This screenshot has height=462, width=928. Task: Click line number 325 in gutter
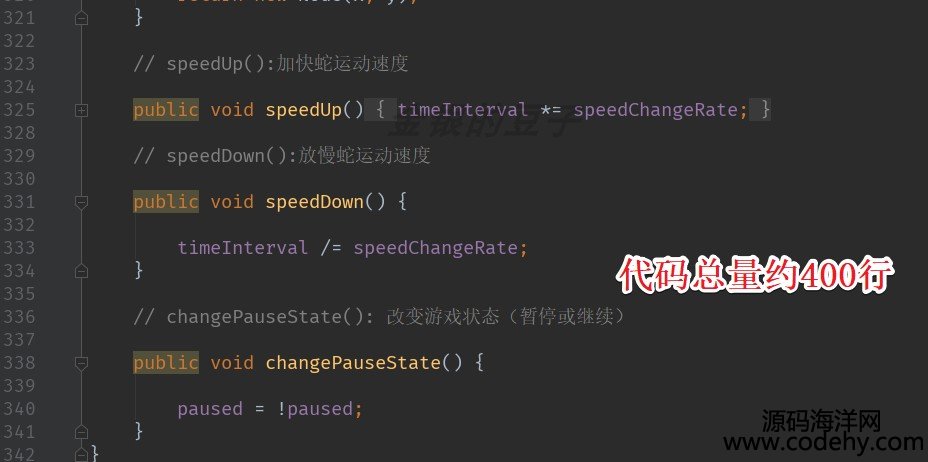pos(19,110)
